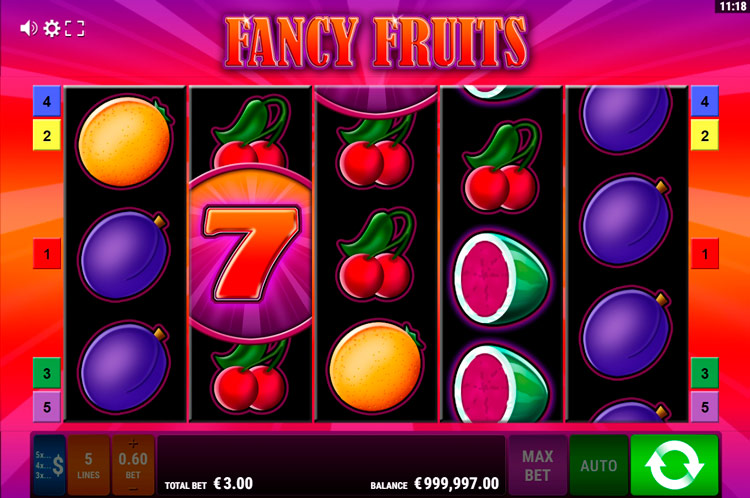The image size is (750, 498).
Task: Click the AUTO spin button
Action: [x=599, y=465]
